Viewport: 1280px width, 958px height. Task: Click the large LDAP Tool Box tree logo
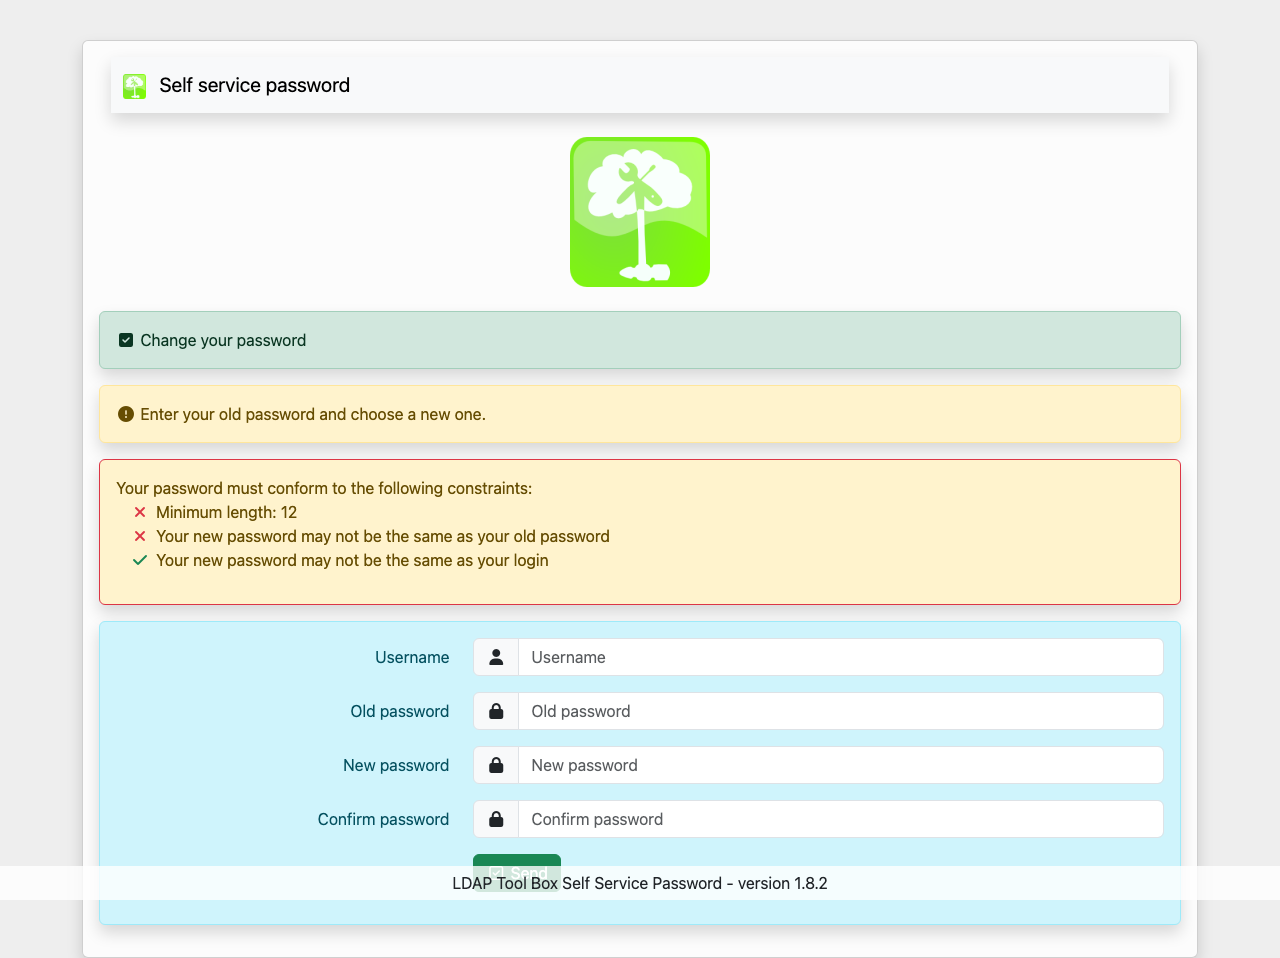point(640,212)
